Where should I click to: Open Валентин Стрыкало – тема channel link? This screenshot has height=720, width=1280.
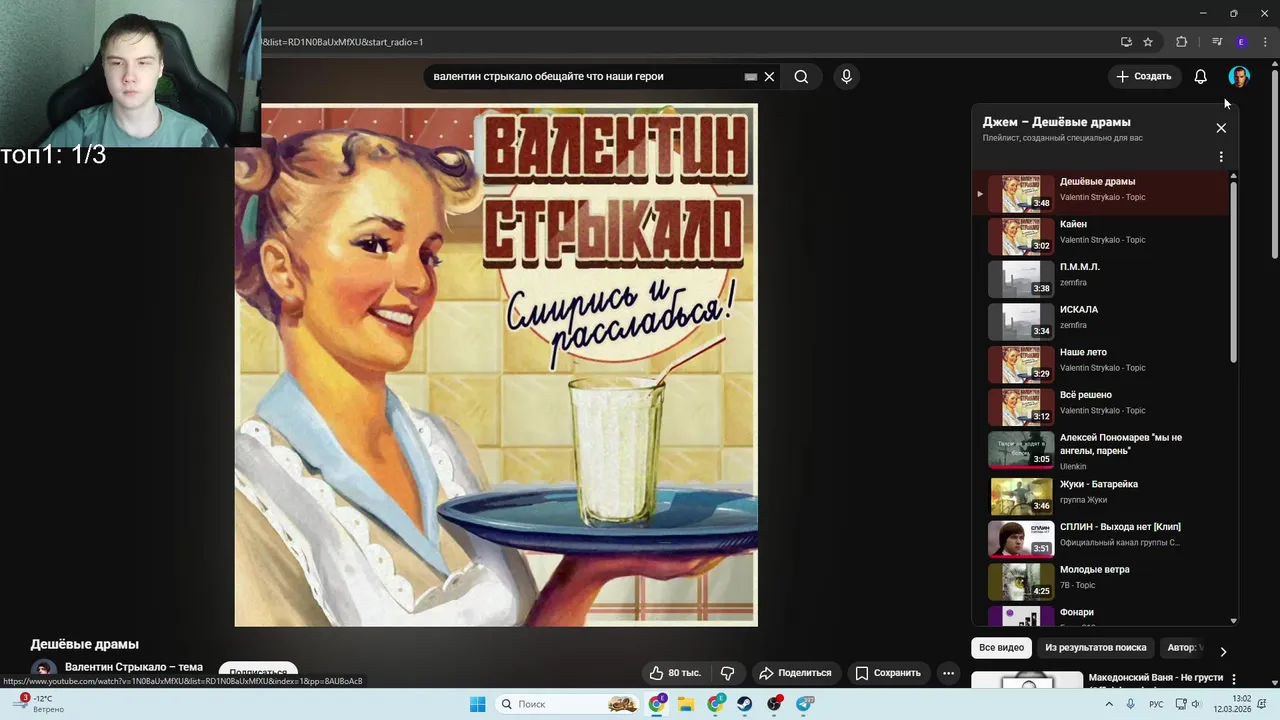pos(134,667)
